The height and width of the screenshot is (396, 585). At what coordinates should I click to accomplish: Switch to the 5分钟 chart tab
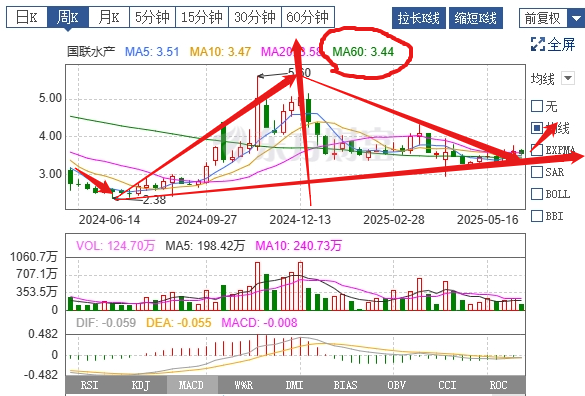click(152, 17)
